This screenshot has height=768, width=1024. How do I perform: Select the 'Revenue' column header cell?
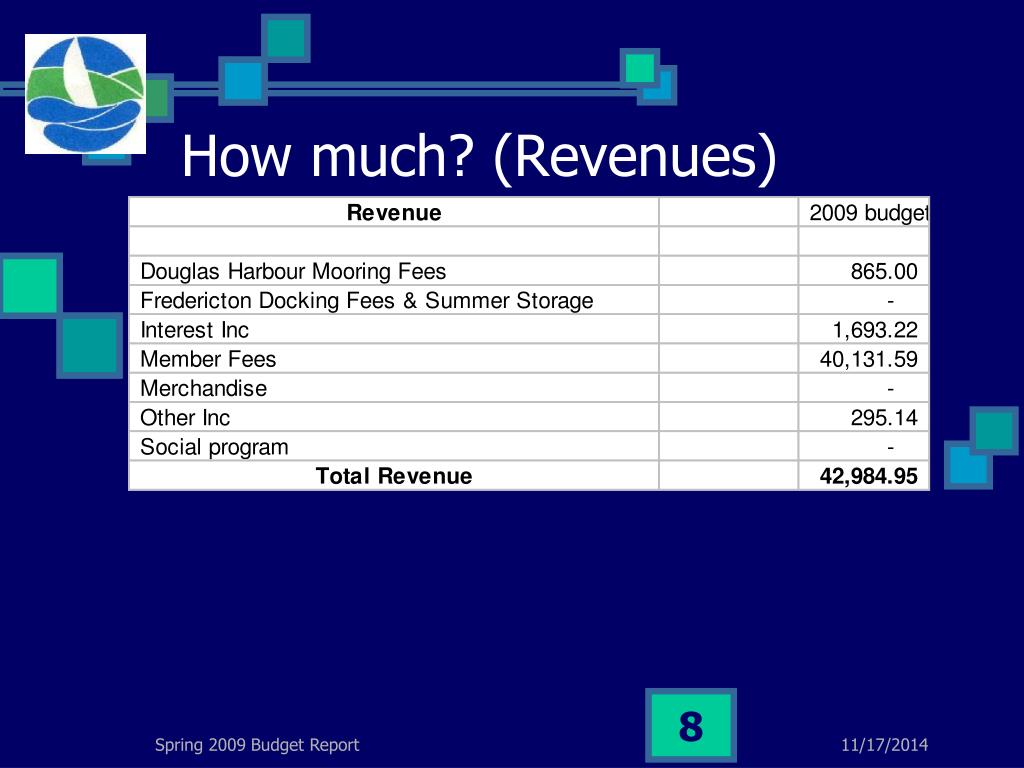[x=394, y=212]
